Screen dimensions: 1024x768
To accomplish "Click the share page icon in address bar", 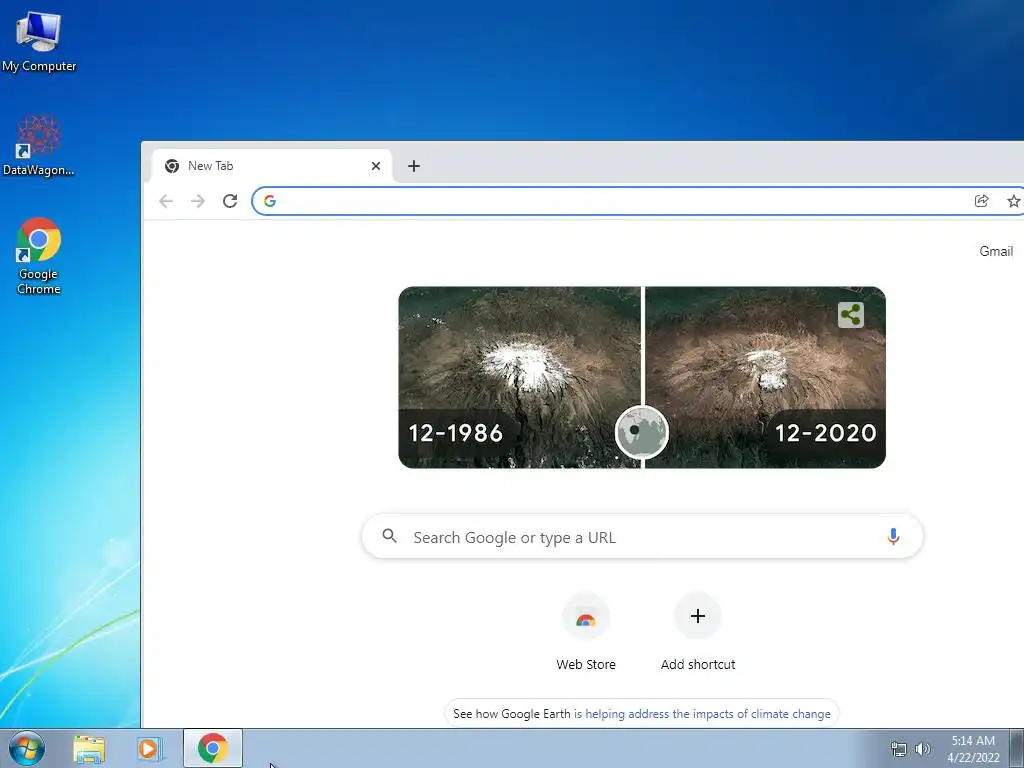I will coord(981,201).
